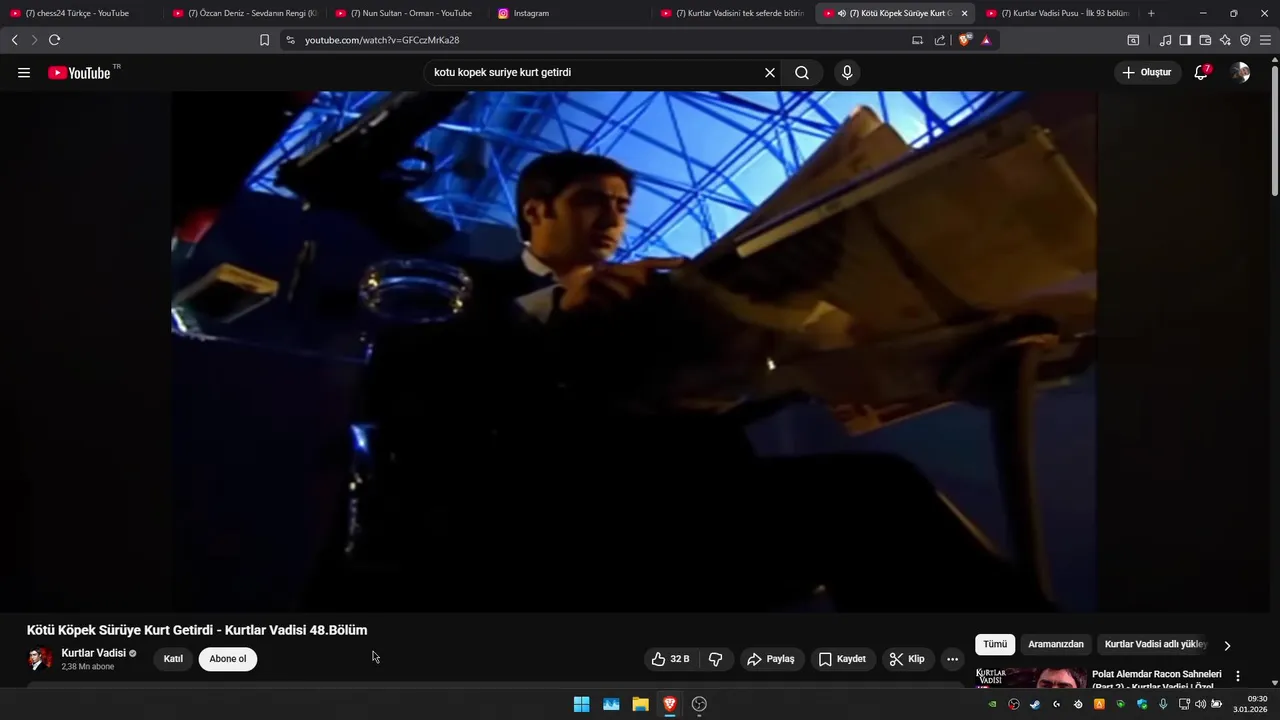This screenshot has height=720, width=1280.
Task: Open Brave Wallet icon
Action: [1205, 40]
